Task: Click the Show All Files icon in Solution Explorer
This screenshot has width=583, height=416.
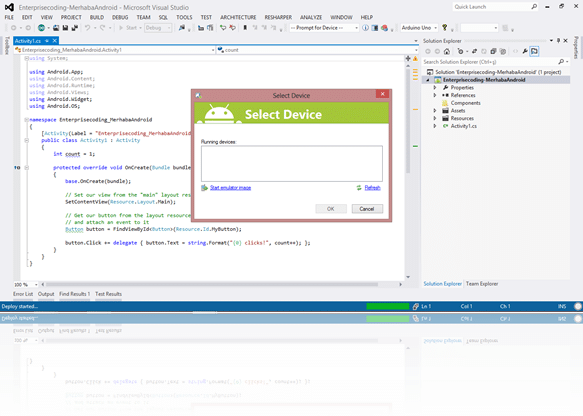Action: [x=503, y=51]
